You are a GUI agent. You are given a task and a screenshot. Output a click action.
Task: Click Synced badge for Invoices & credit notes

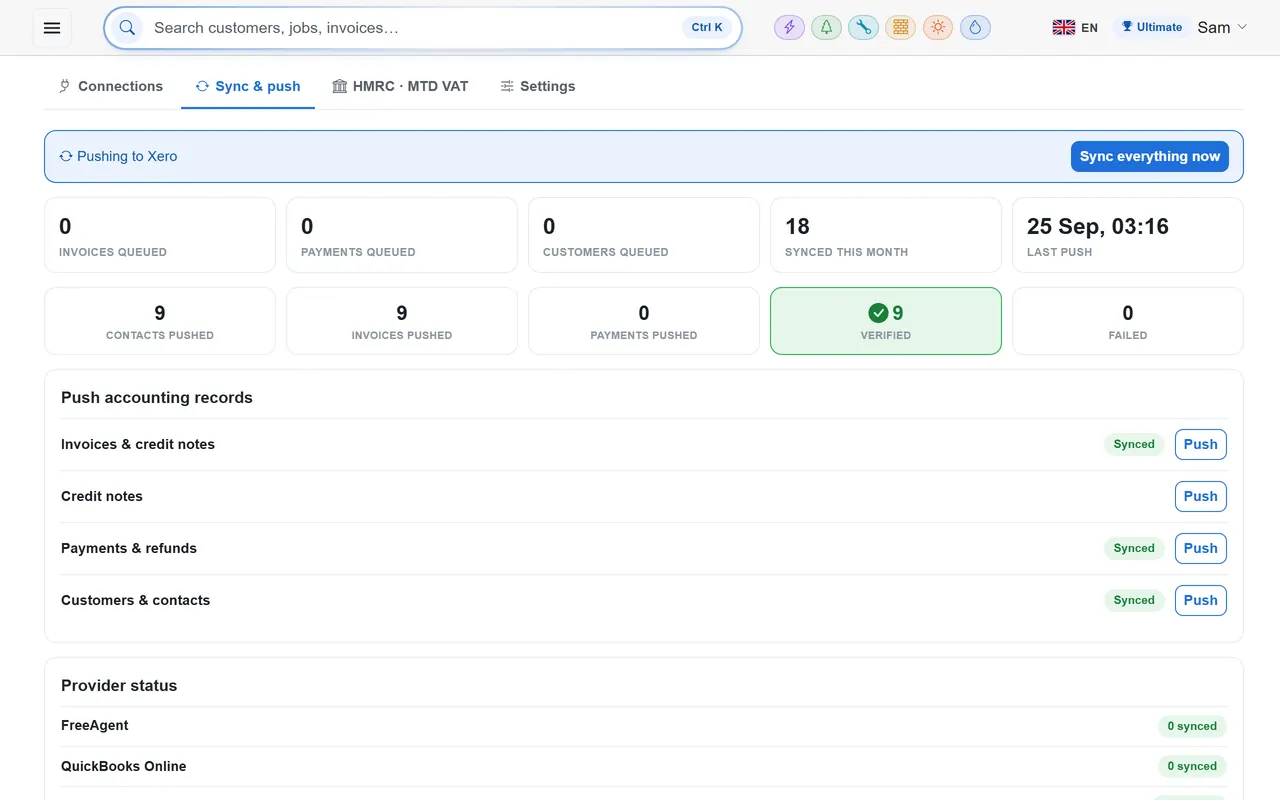(1134, 444)
